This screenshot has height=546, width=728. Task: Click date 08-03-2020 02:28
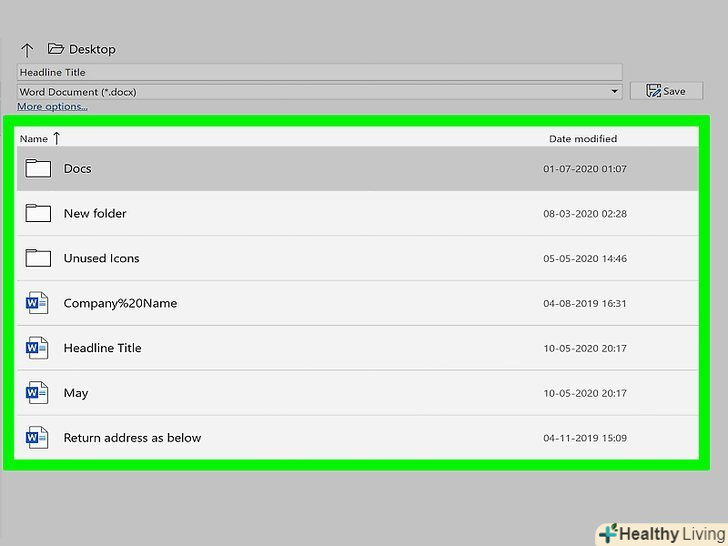pyautogui.click(x=585, y=214)
